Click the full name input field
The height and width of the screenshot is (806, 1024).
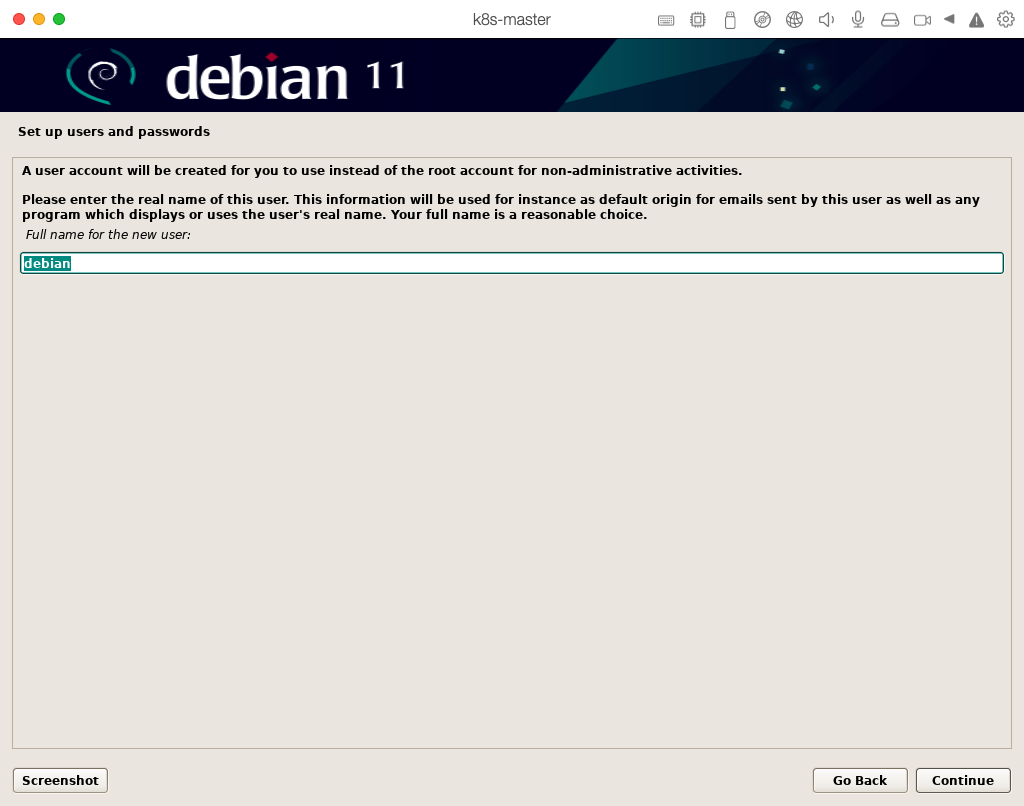511,263
